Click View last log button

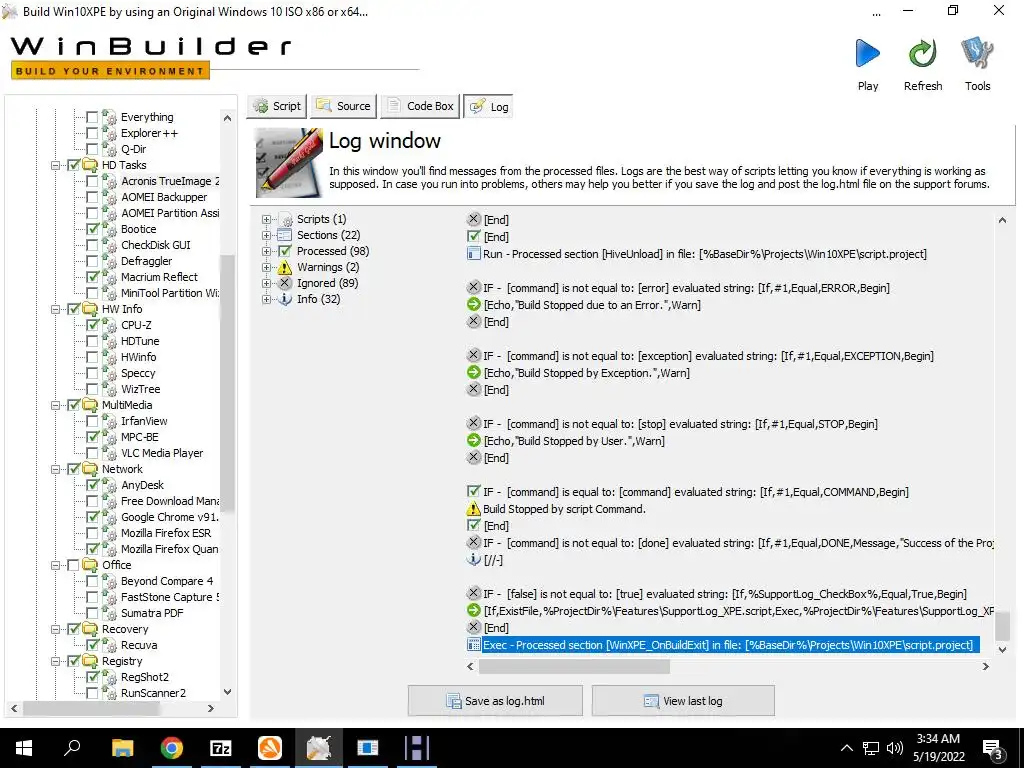(683, 701)
